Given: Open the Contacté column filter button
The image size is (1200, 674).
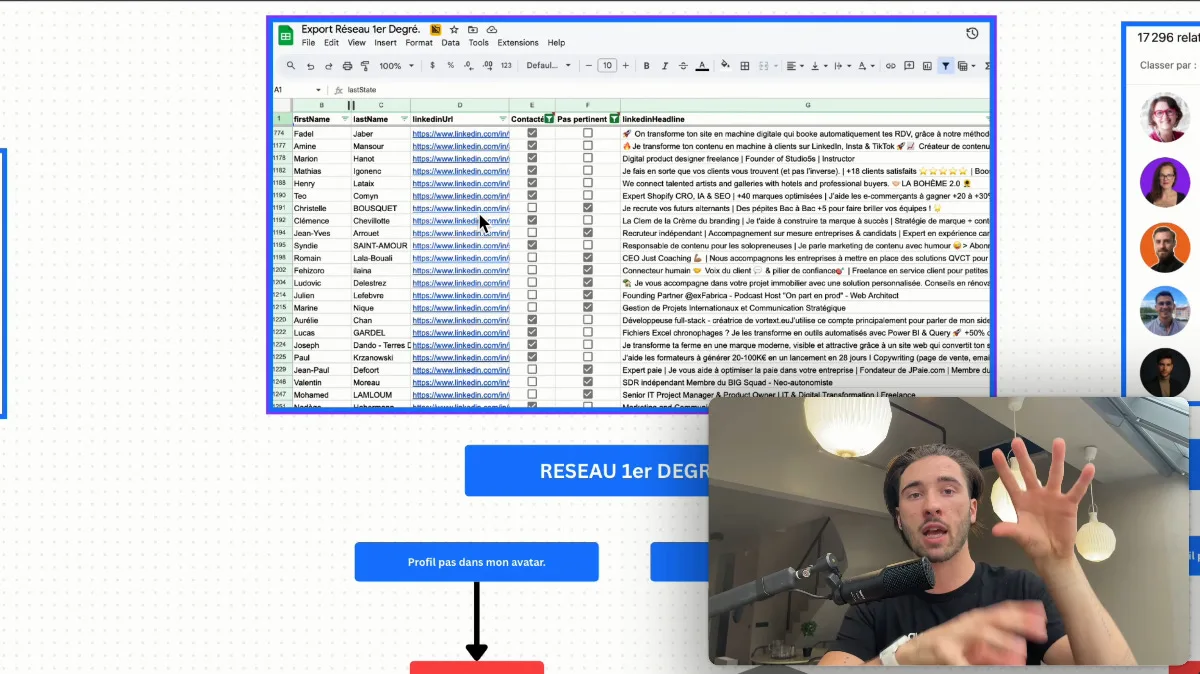Looking at the screenshot, I should click(x=549, y=119).
